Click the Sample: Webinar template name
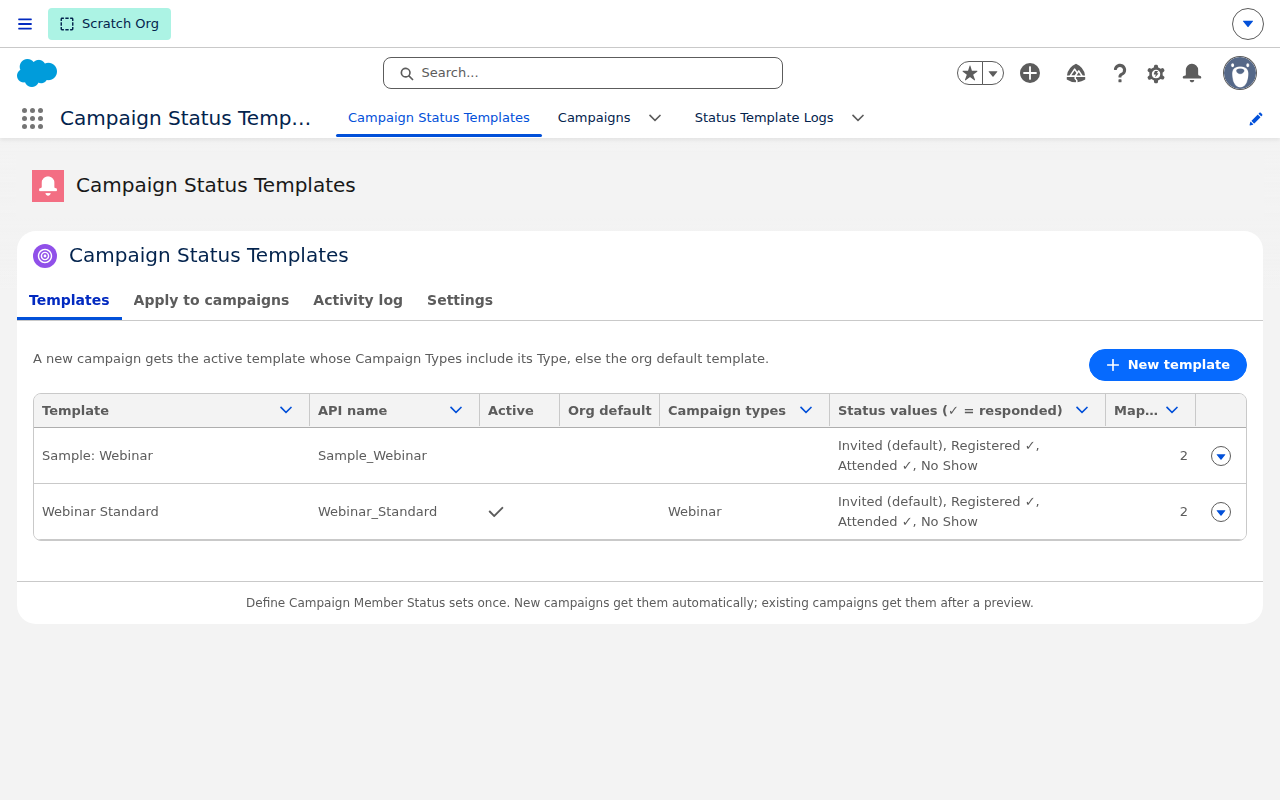 coord(98,456)
